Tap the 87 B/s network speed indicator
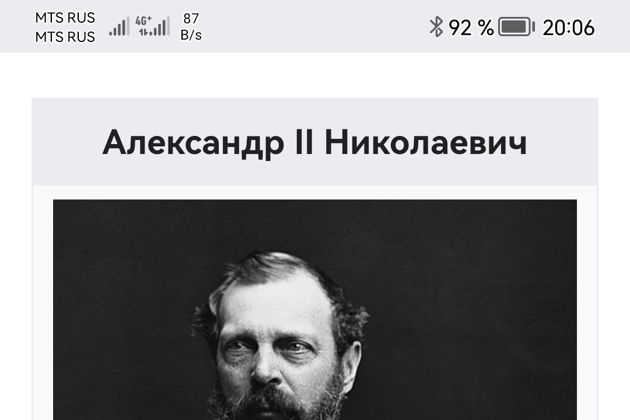 pos(191,27)
